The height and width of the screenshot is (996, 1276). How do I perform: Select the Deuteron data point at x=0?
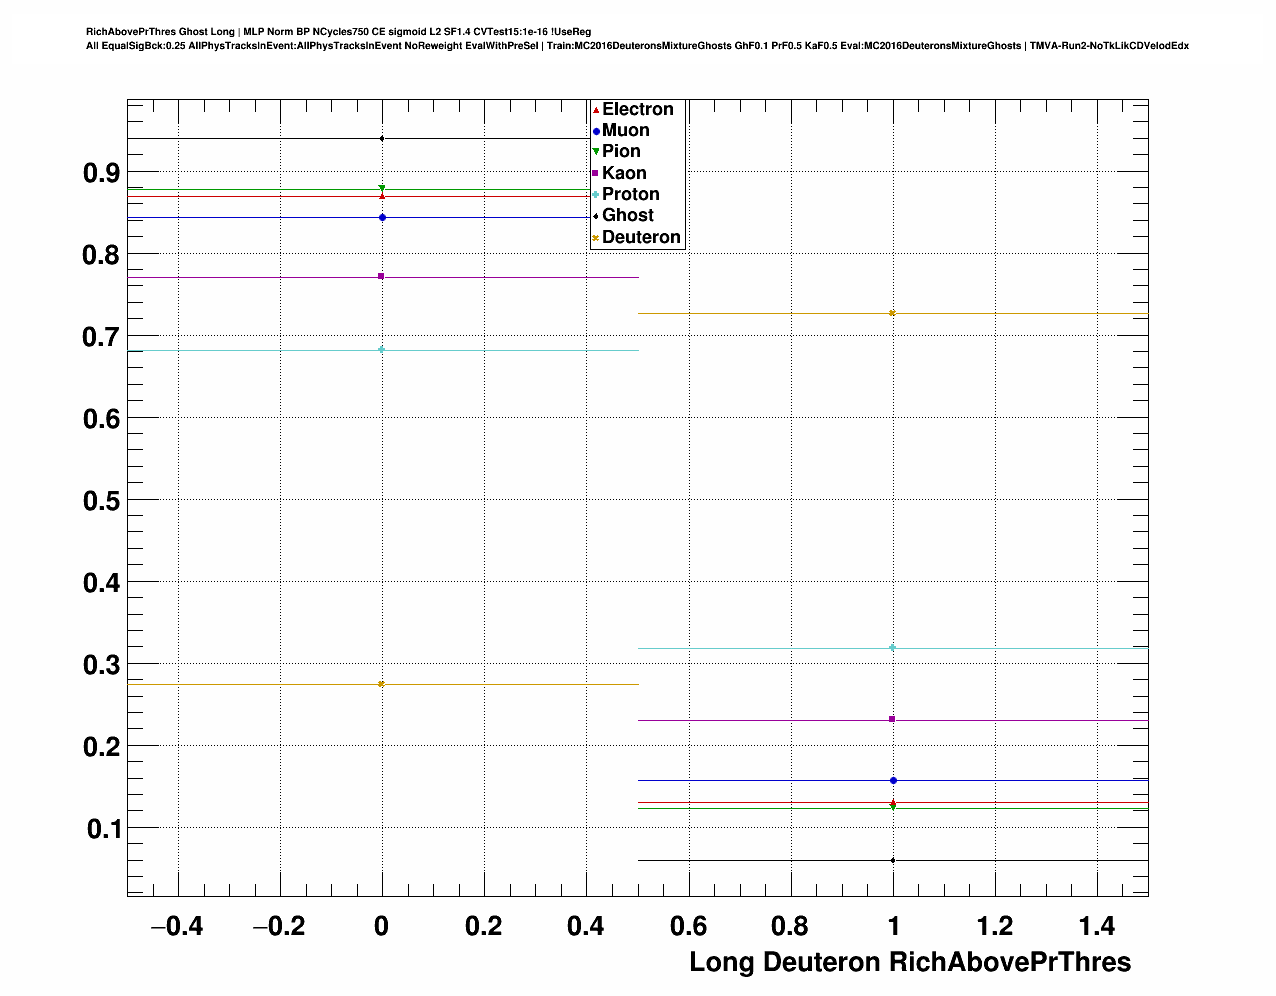pyautogui.click(x=382, y=684)
